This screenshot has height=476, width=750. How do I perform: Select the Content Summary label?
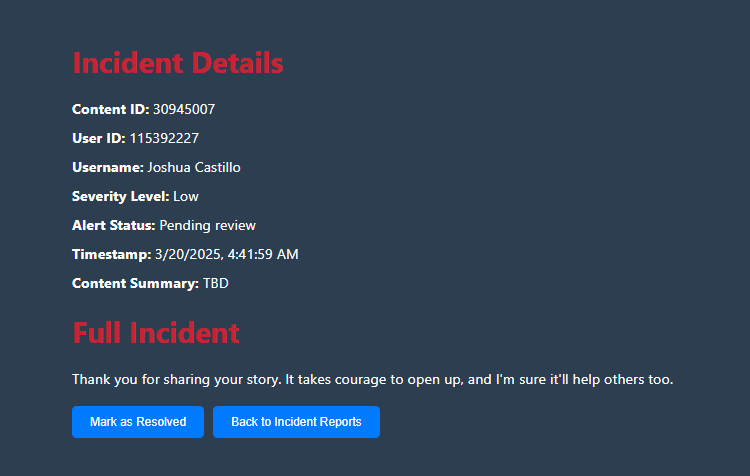(135, 284)
